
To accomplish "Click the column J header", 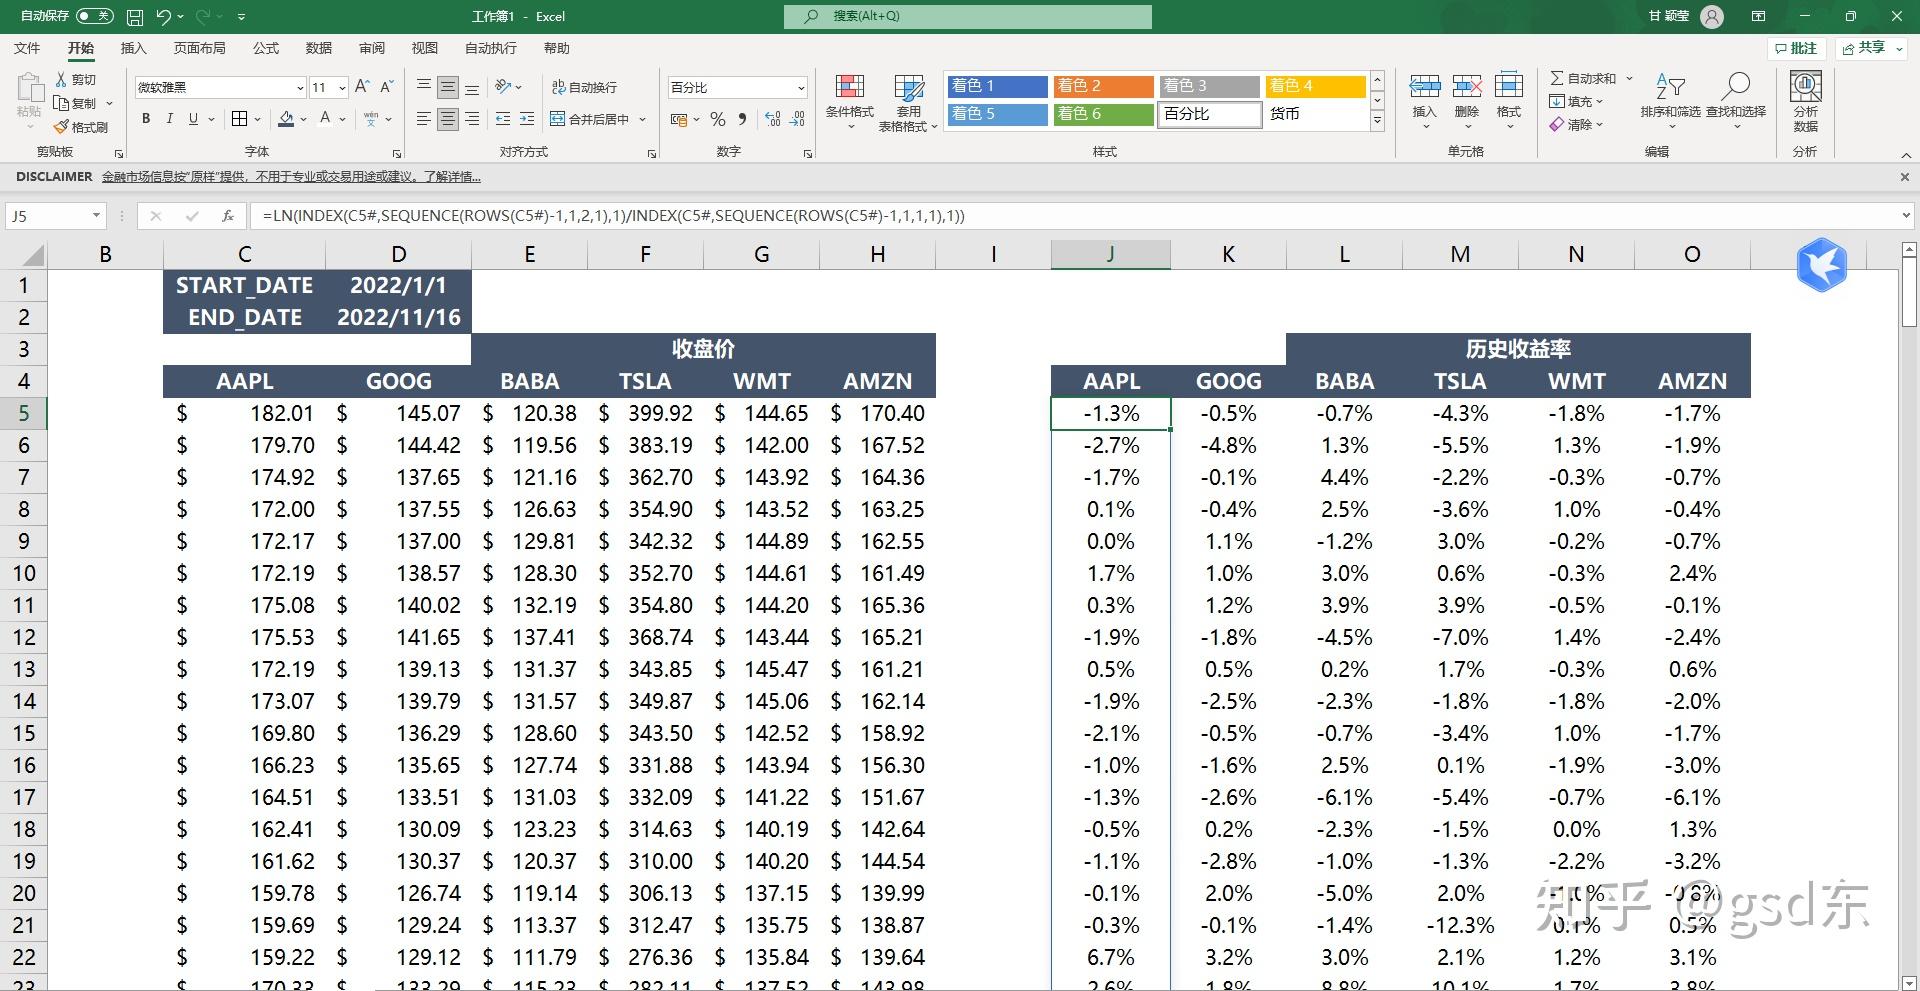I will (x=1110, y=254).
